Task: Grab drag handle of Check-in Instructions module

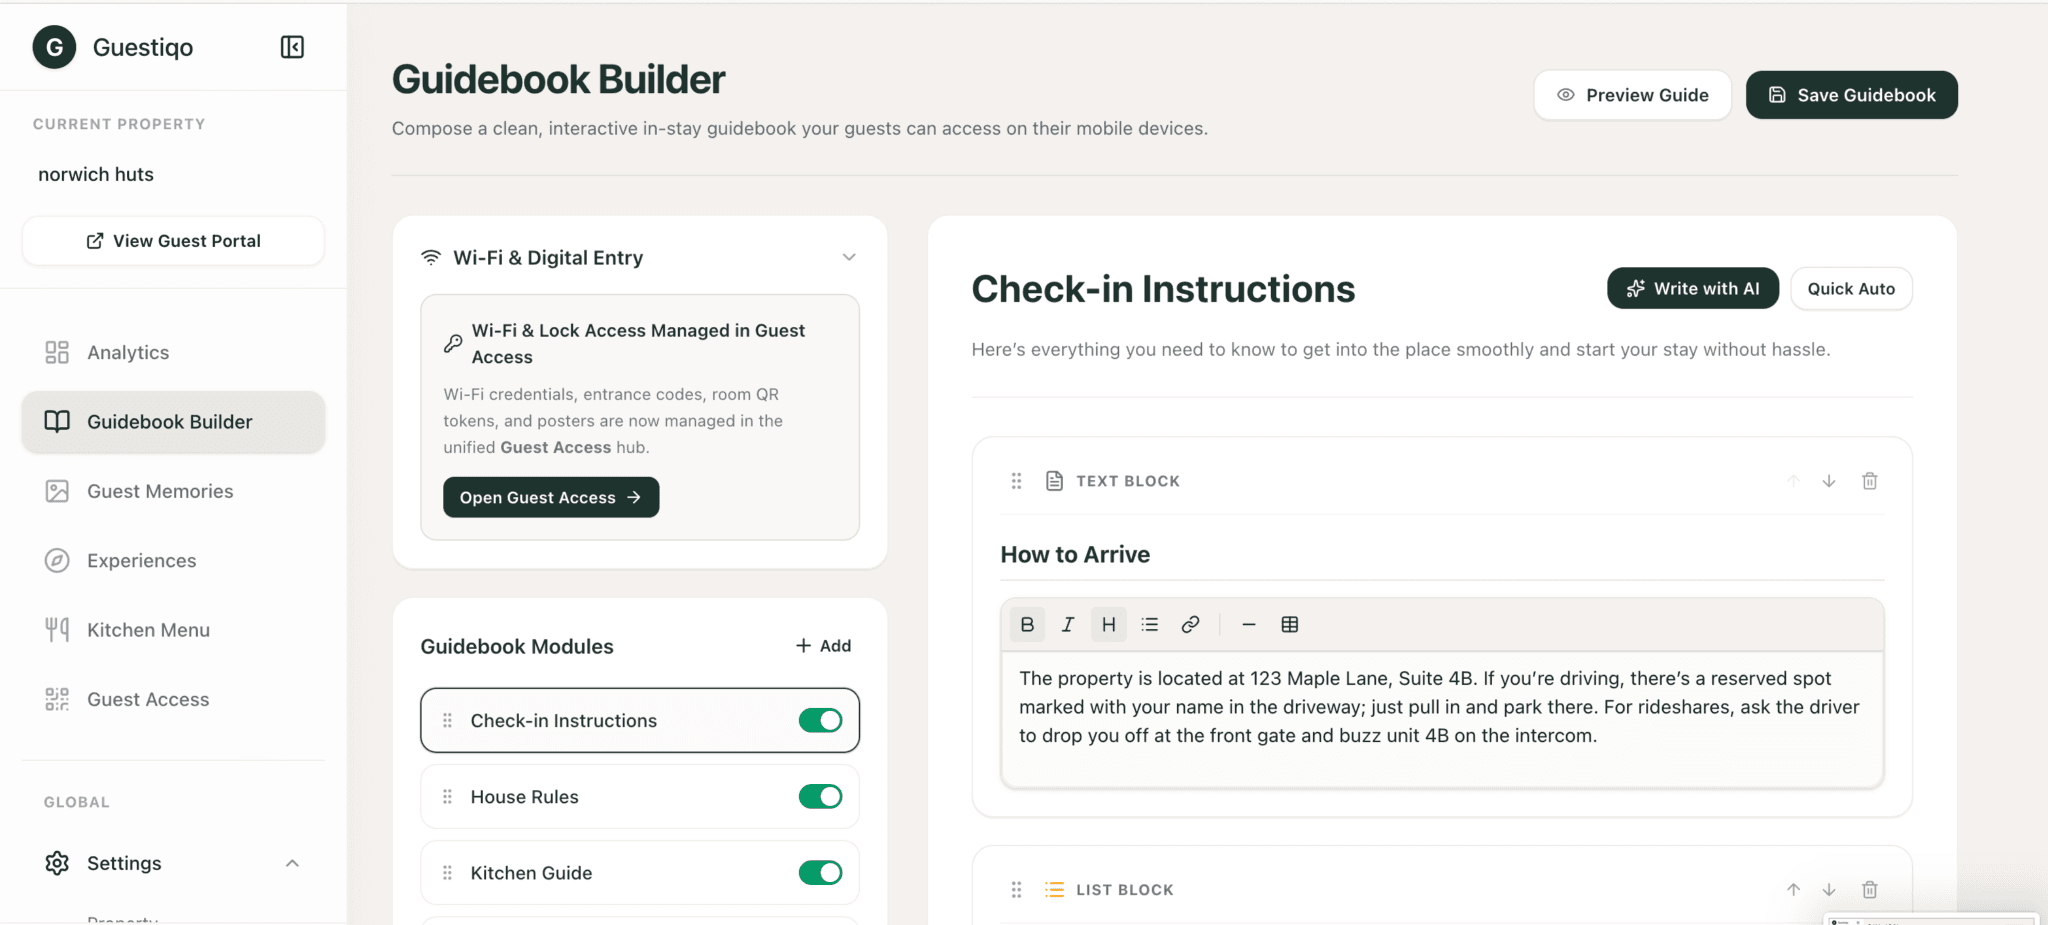Action: click(x=447, y=720)
